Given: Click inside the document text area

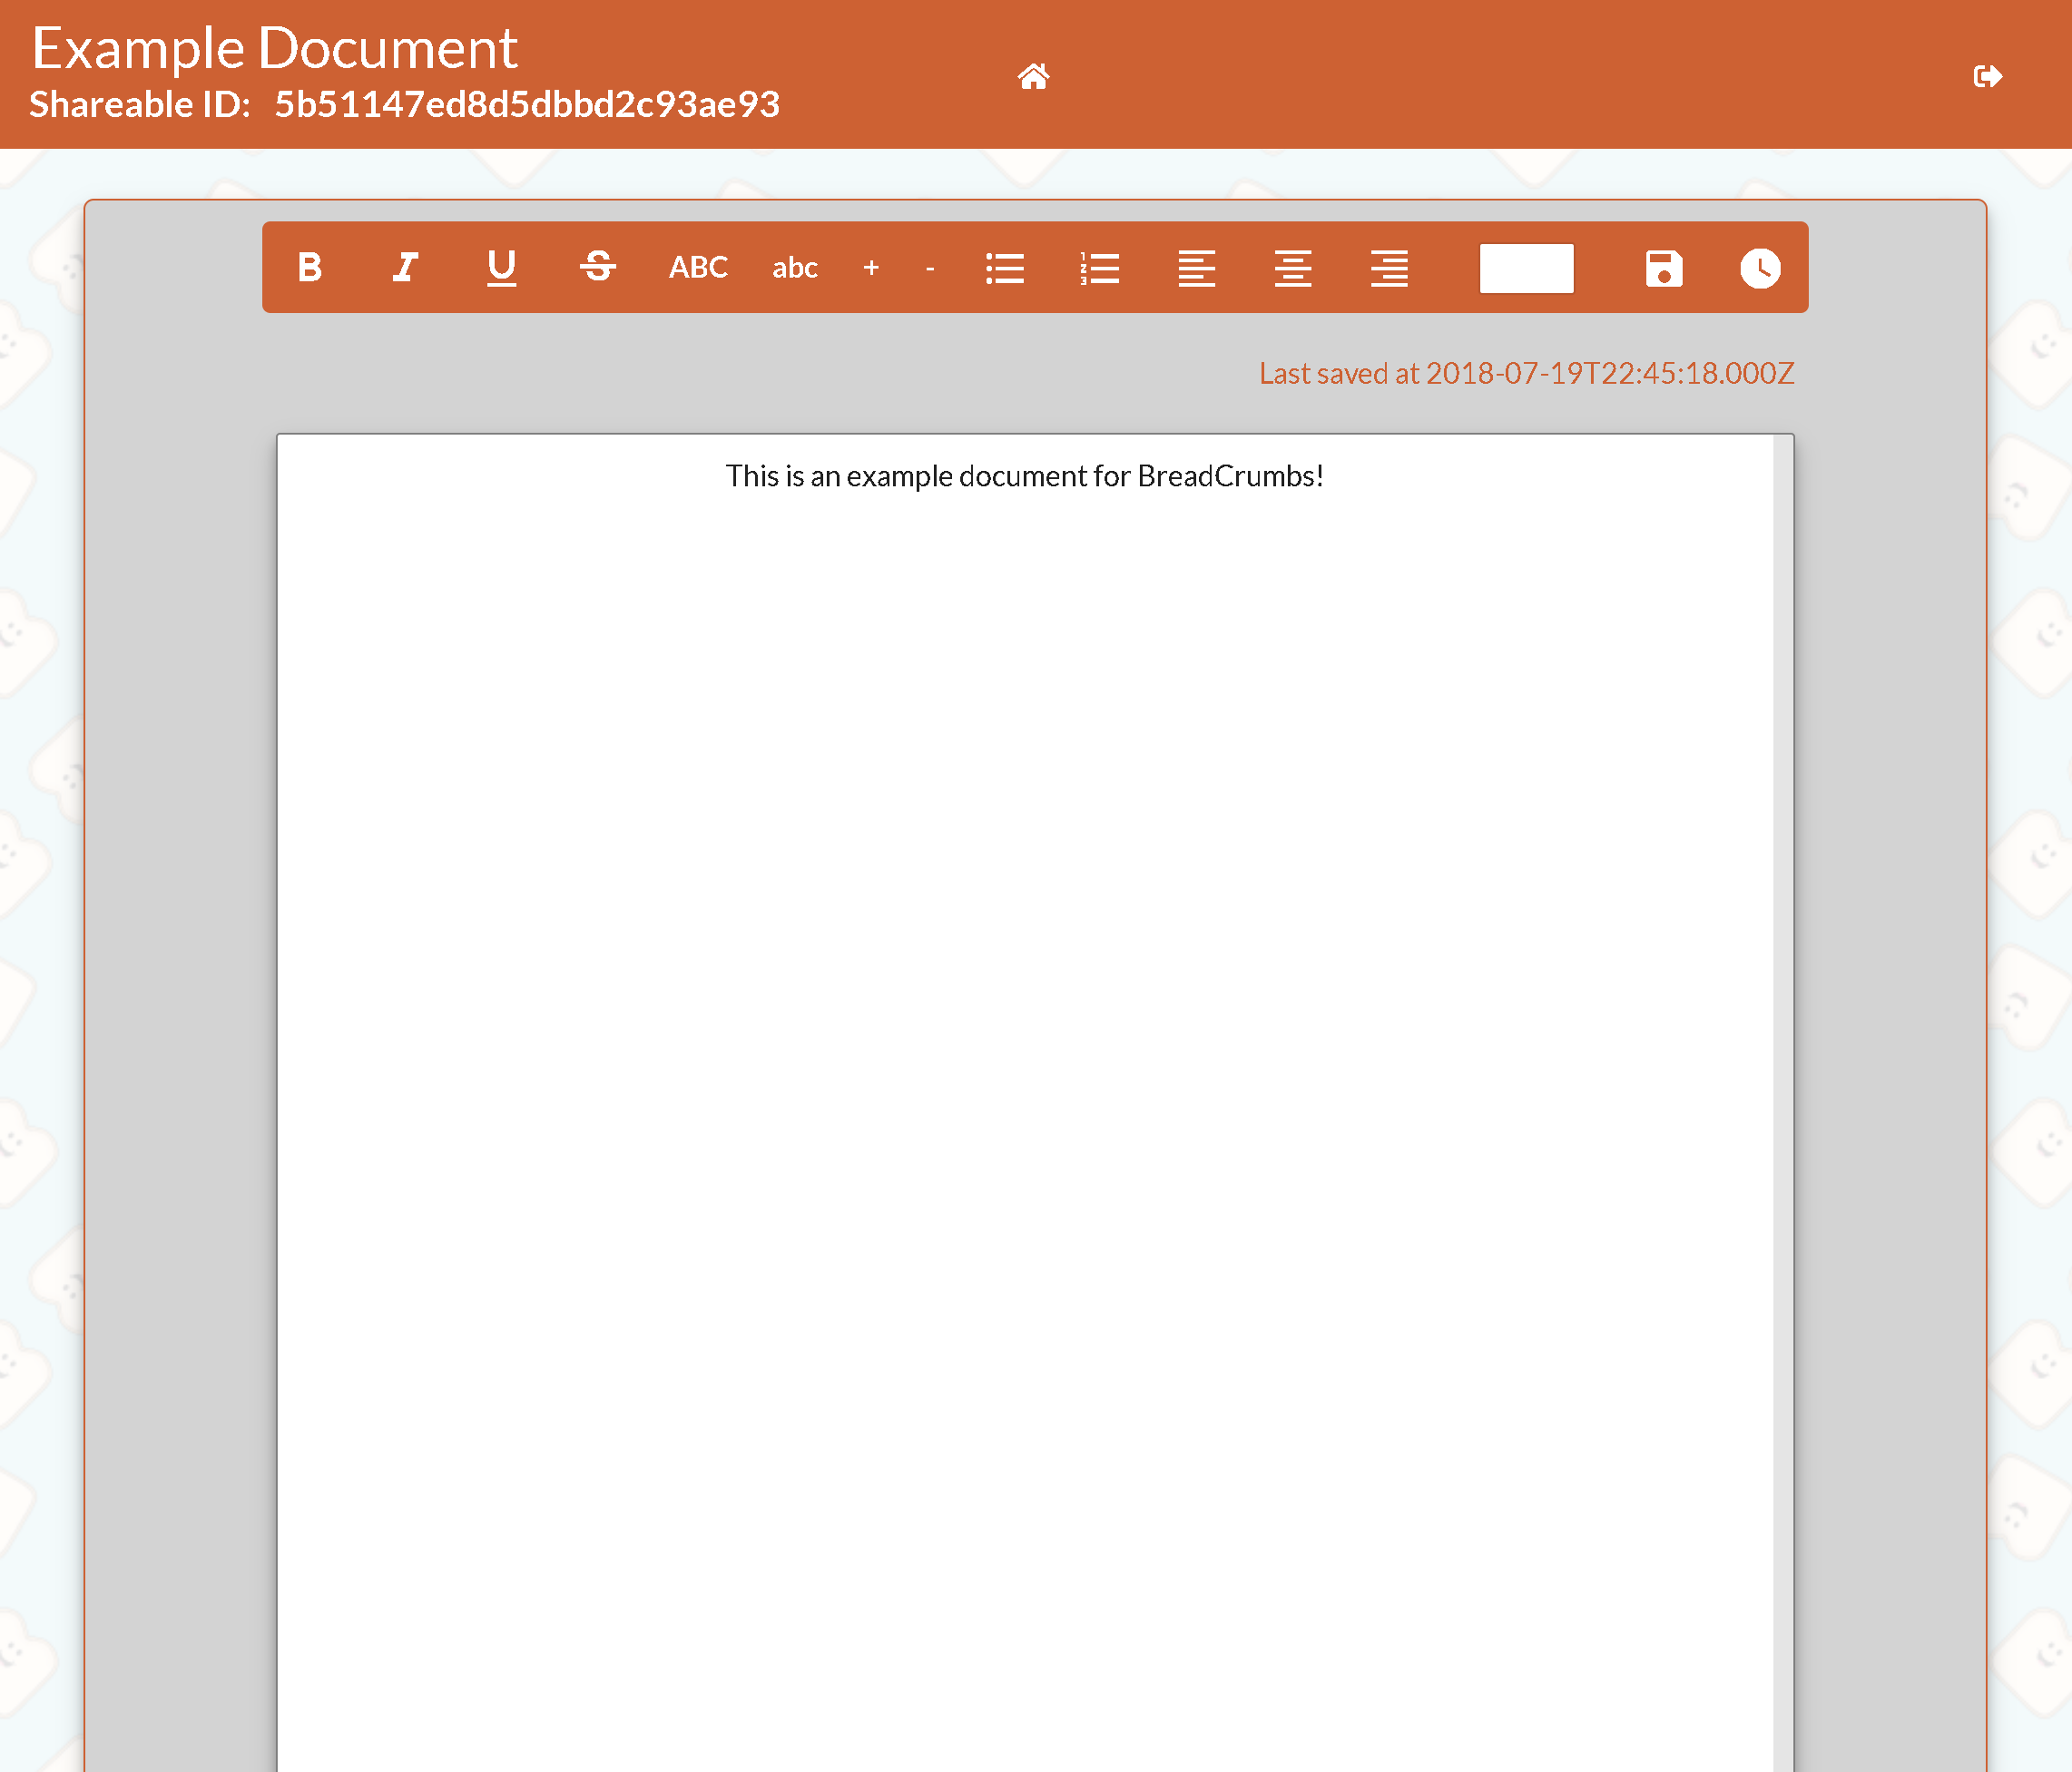Looking at the screenshot, I should coord(1024,900).
